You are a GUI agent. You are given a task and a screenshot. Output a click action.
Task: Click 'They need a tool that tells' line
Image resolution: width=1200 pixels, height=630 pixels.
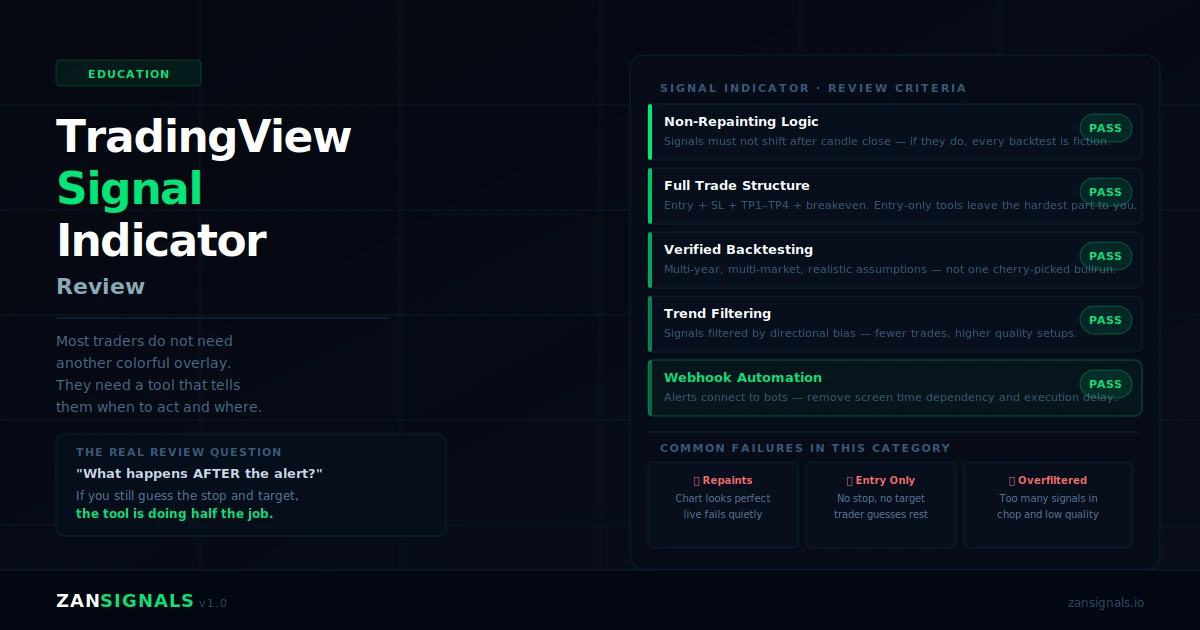(x=148, y=385)
